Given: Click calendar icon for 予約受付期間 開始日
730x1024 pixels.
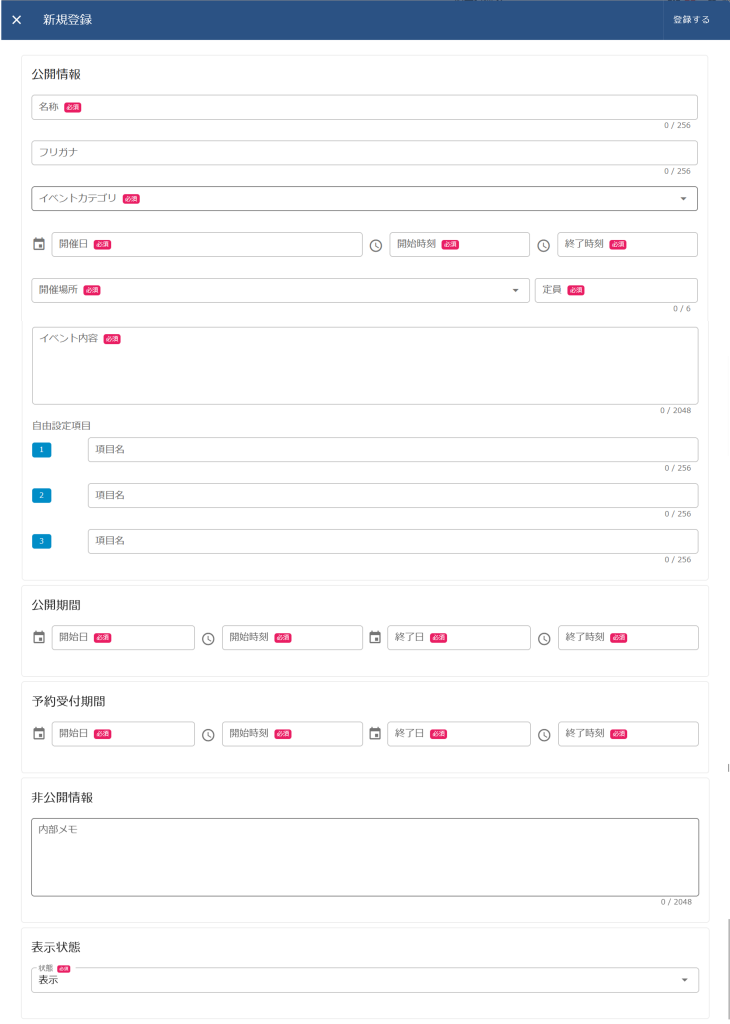Looking at the screenshot, I should [x=39, y=733].
